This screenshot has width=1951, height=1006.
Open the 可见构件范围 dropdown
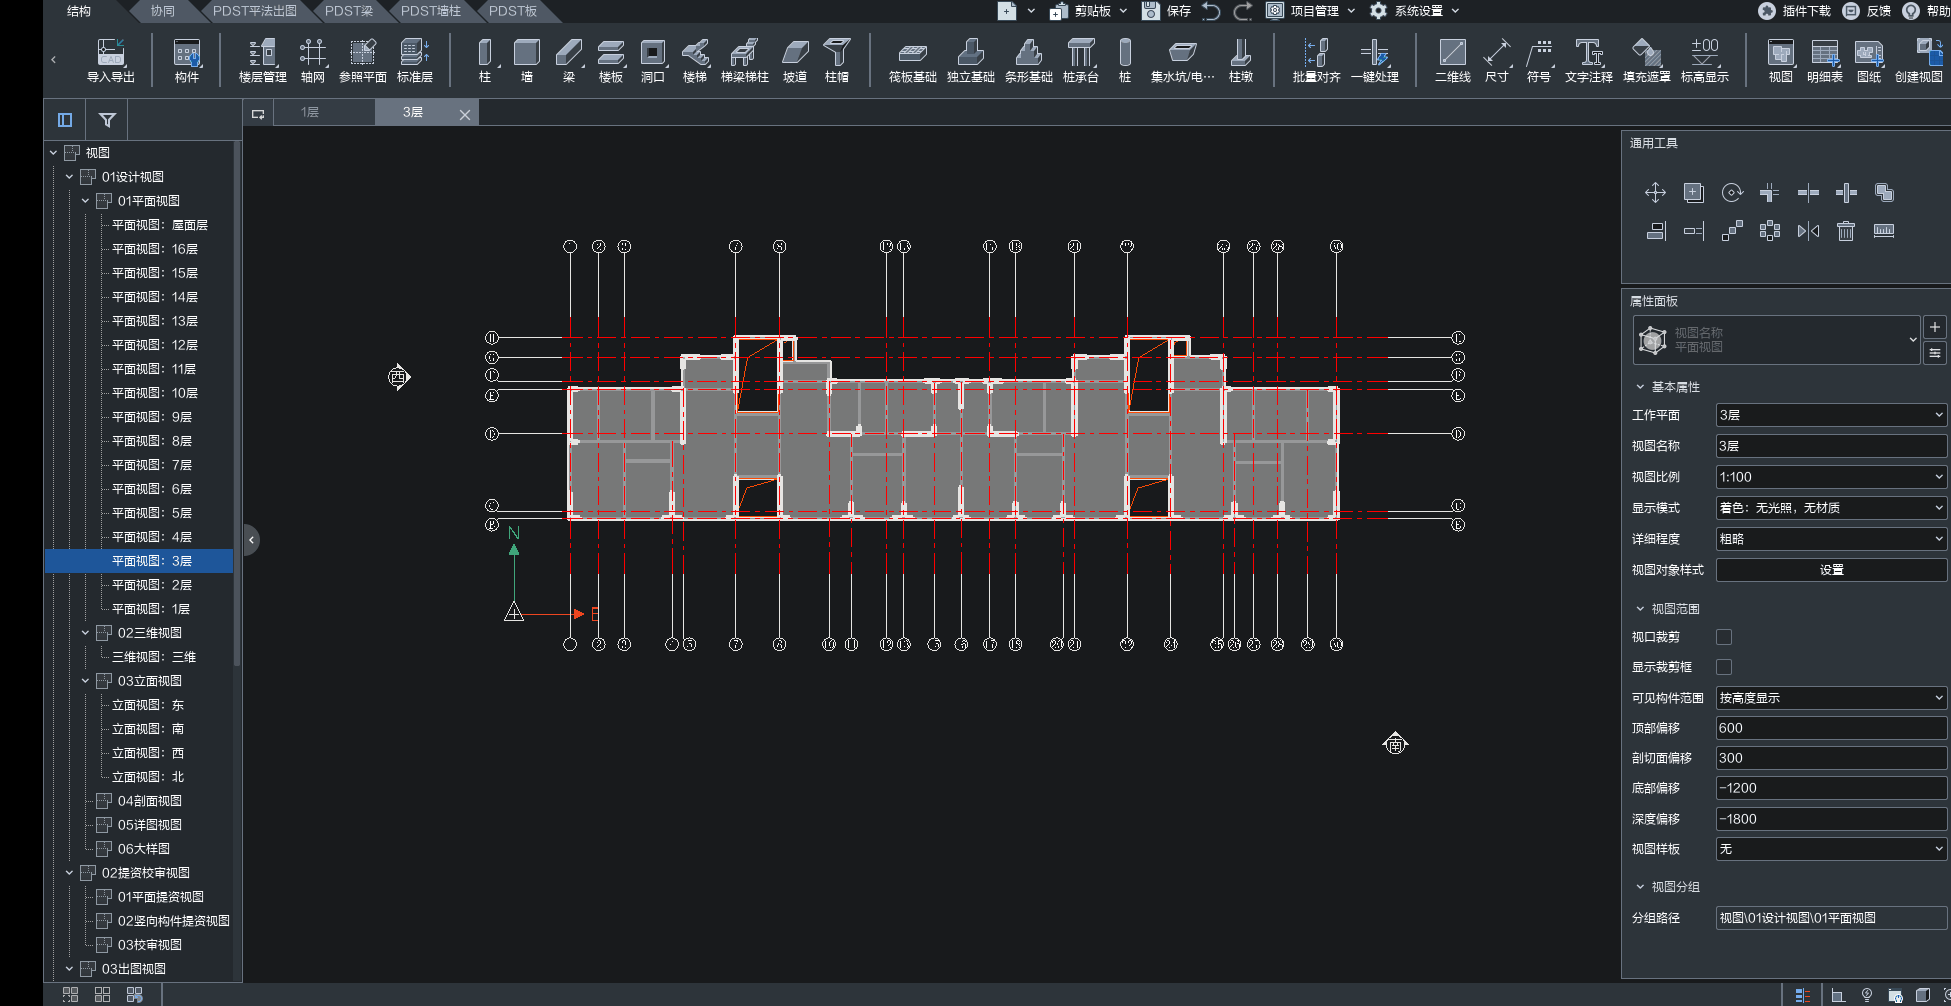point(1831,698)
